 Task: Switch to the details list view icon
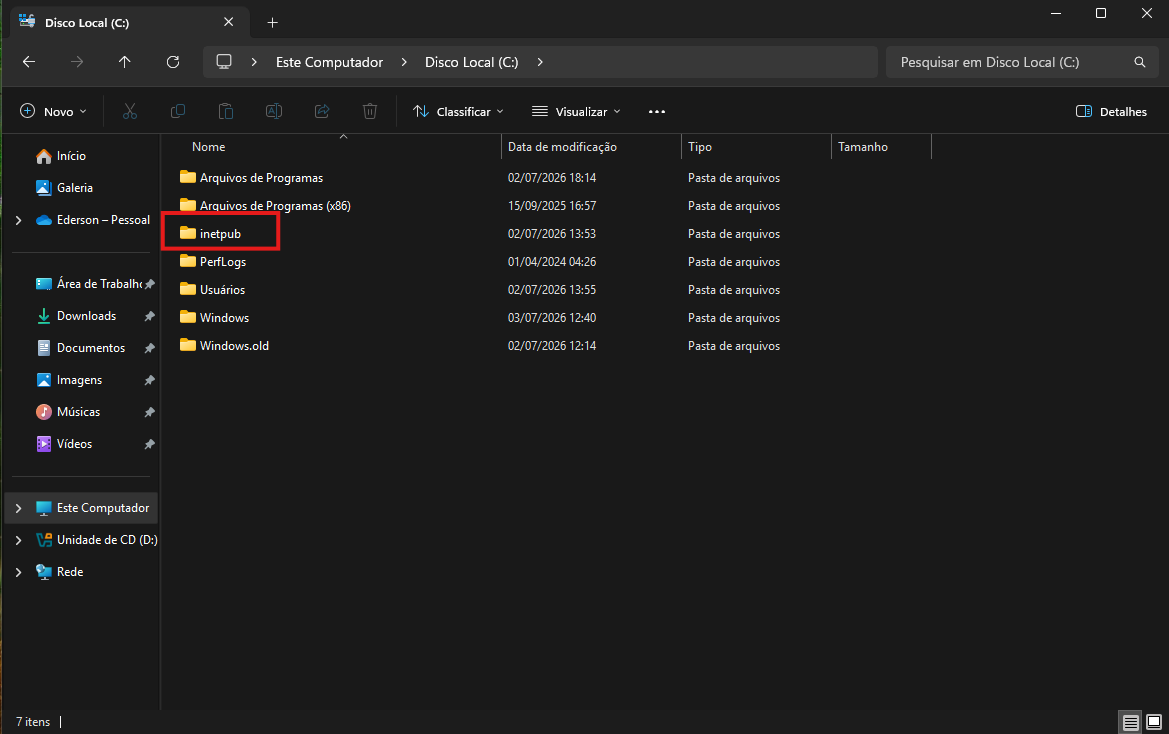click(x=1130, y=722)
